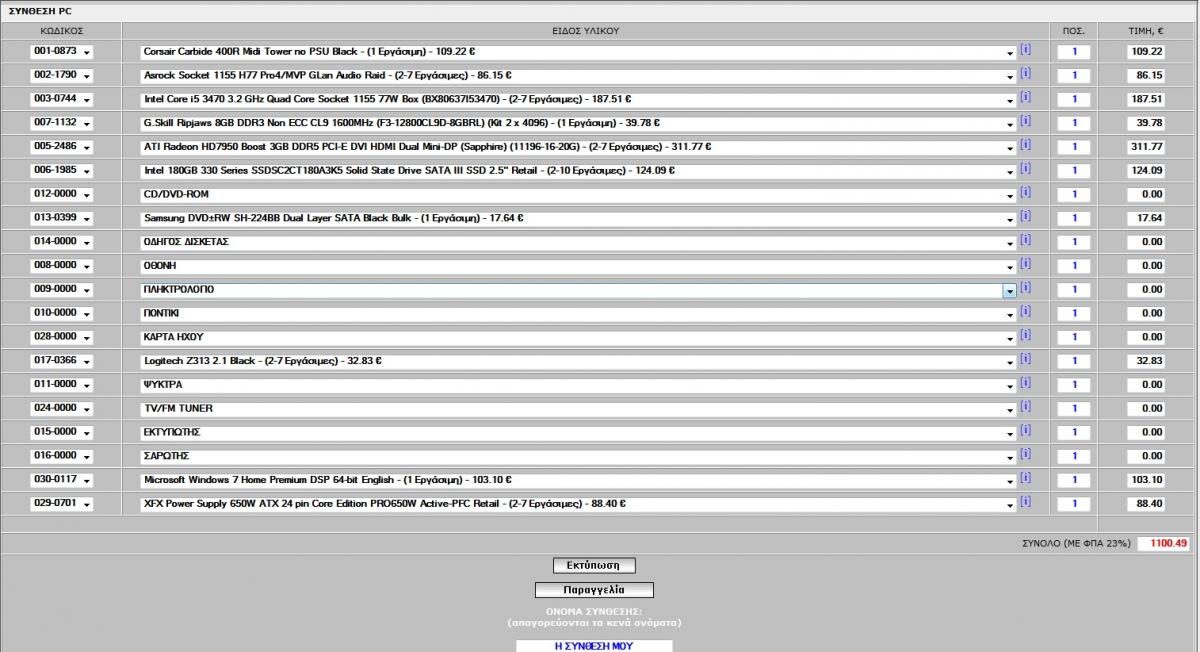Screen dimensions: 1200x652
Task: Click the ΤΙΜΗ, € column header
Action: (x=1146, y=31)
